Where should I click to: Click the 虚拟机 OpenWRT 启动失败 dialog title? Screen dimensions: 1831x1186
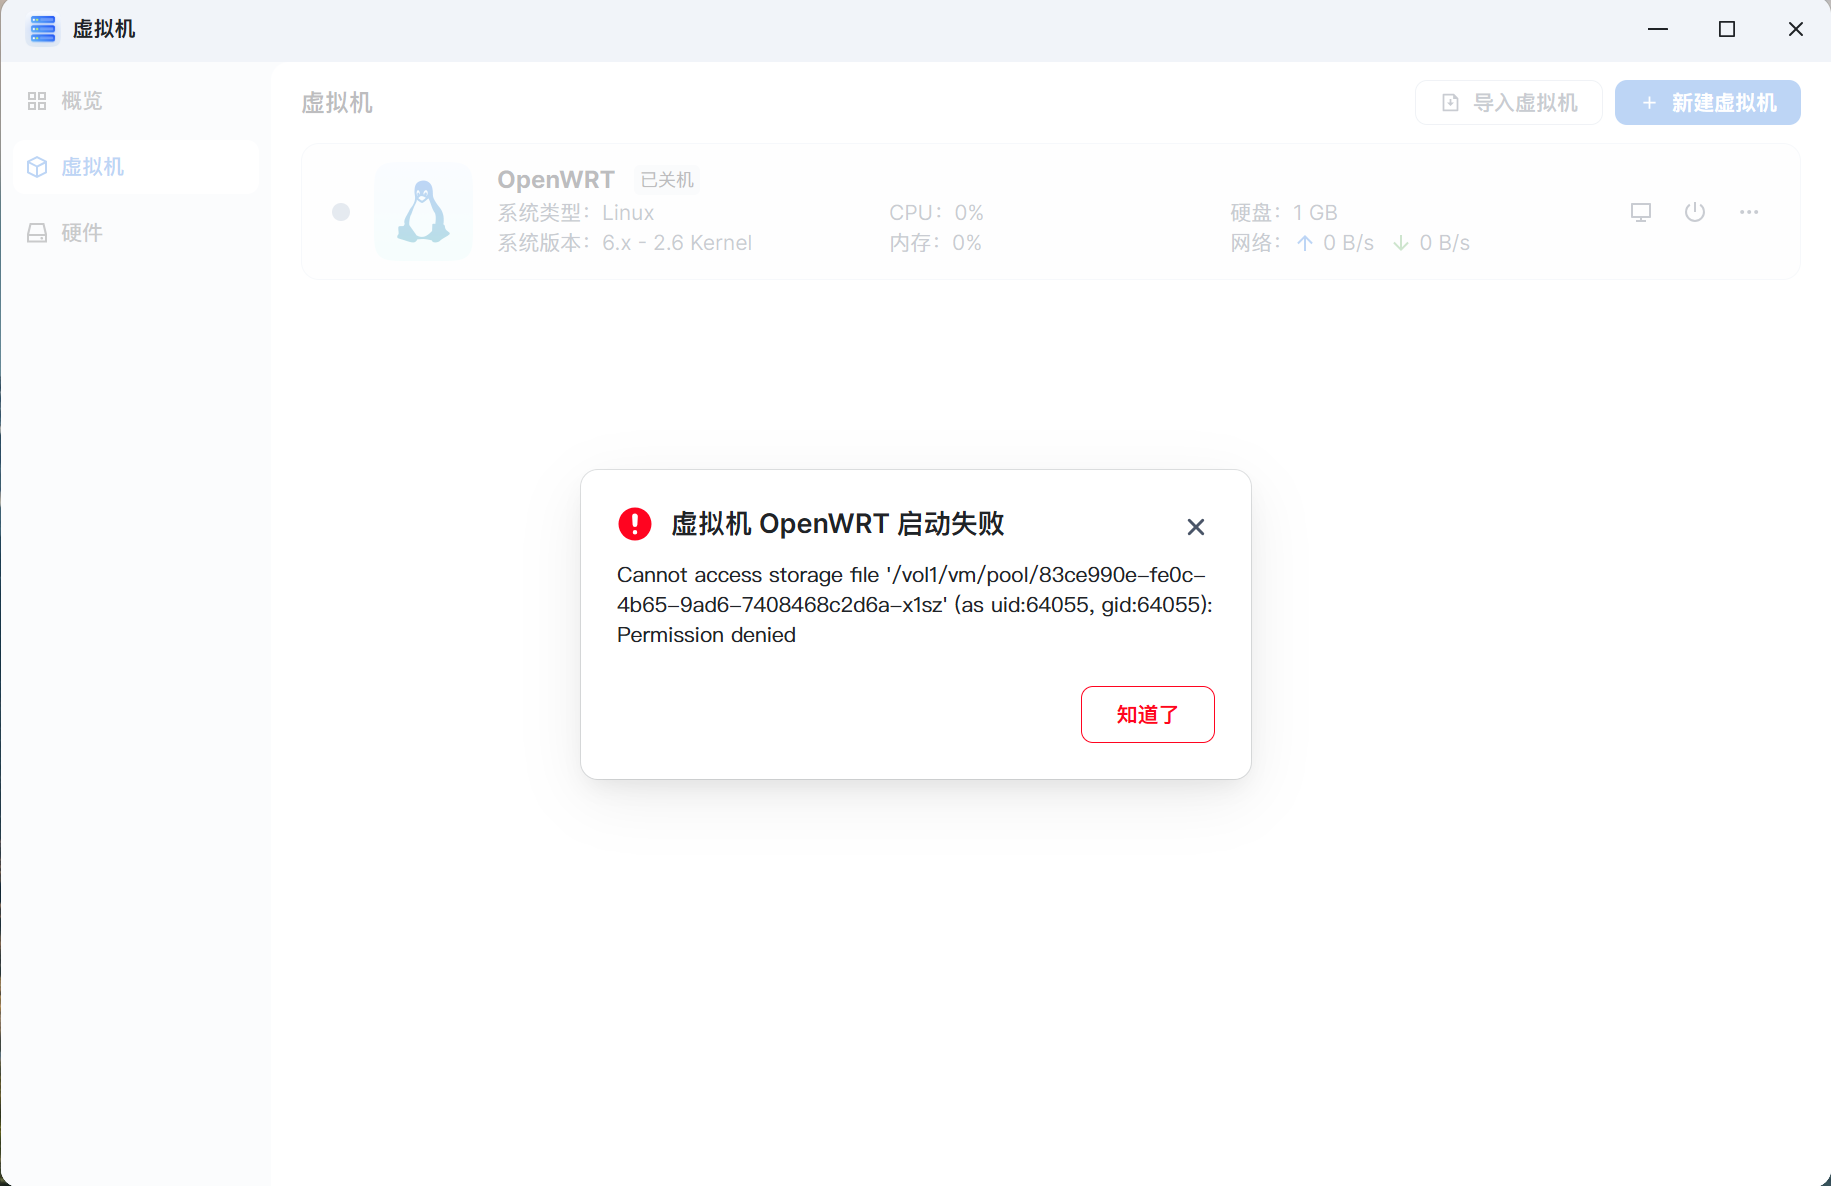[838, 524]
